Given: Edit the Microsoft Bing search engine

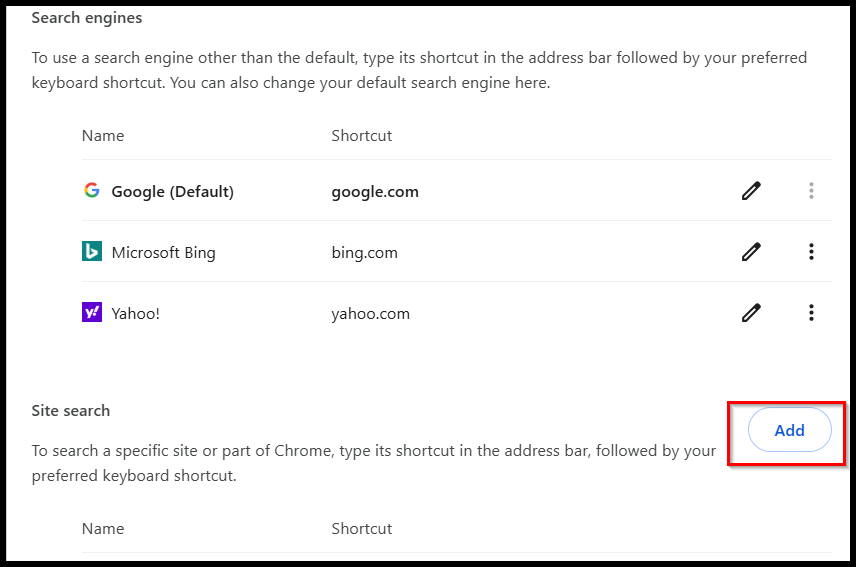Looking at the screenshot, I should click(x=751, y=252).
